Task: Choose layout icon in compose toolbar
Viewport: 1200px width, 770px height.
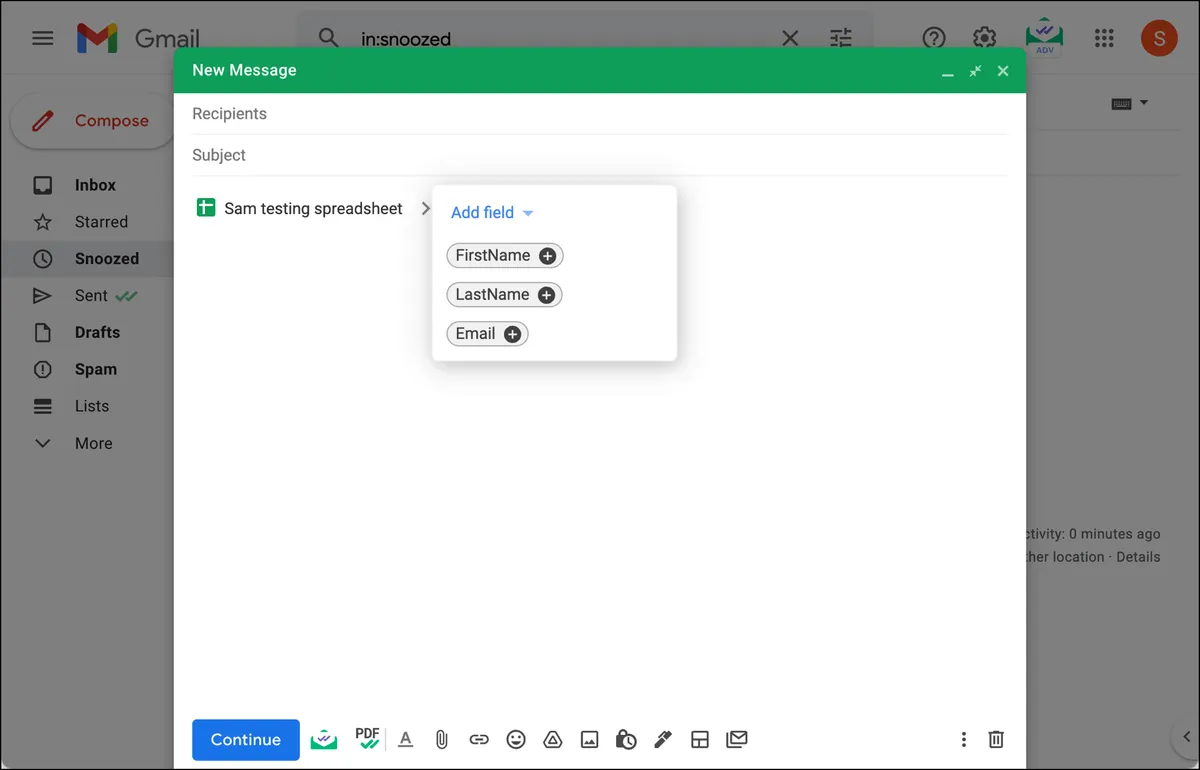Action: tap(700, 740)
